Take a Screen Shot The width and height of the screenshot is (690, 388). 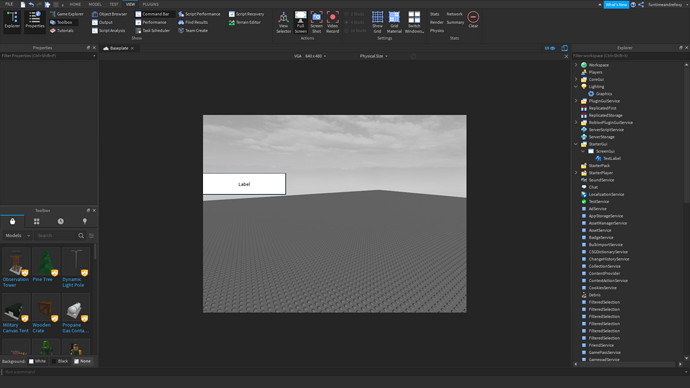[316, 22]
